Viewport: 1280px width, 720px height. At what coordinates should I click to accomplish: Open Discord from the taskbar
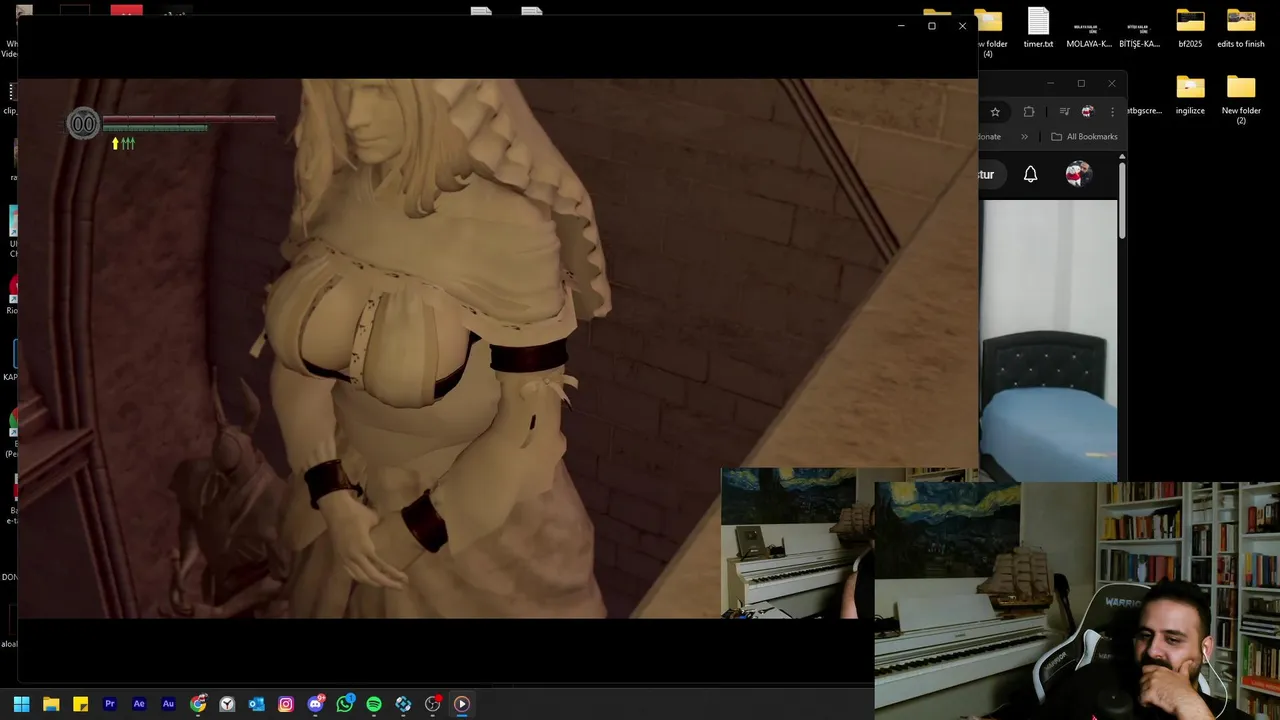[316, 704]
